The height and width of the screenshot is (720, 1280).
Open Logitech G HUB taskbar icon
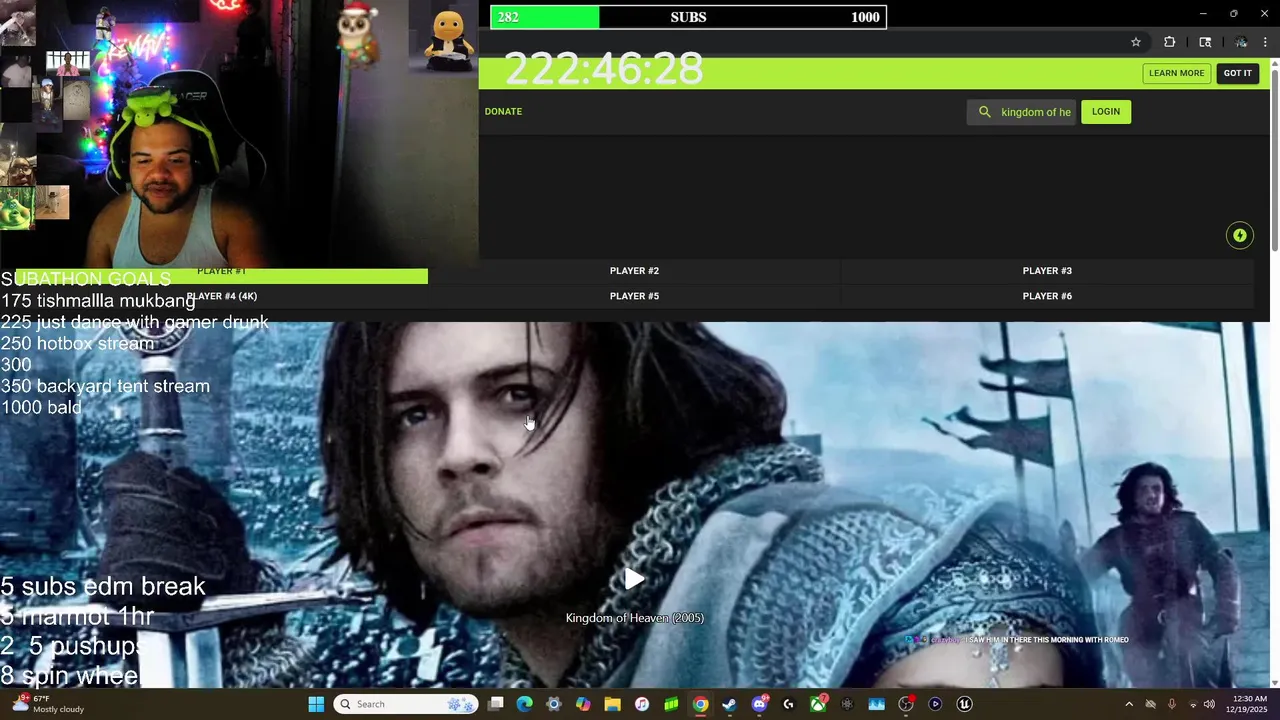(788, 704)
